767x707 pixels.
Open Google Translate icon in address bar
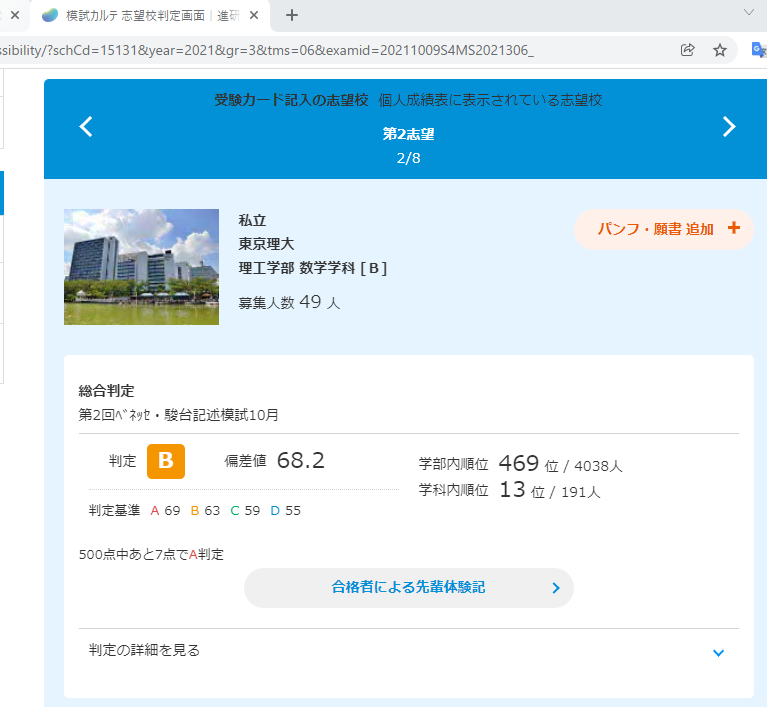pyautogui.click(x=758, y=50)
